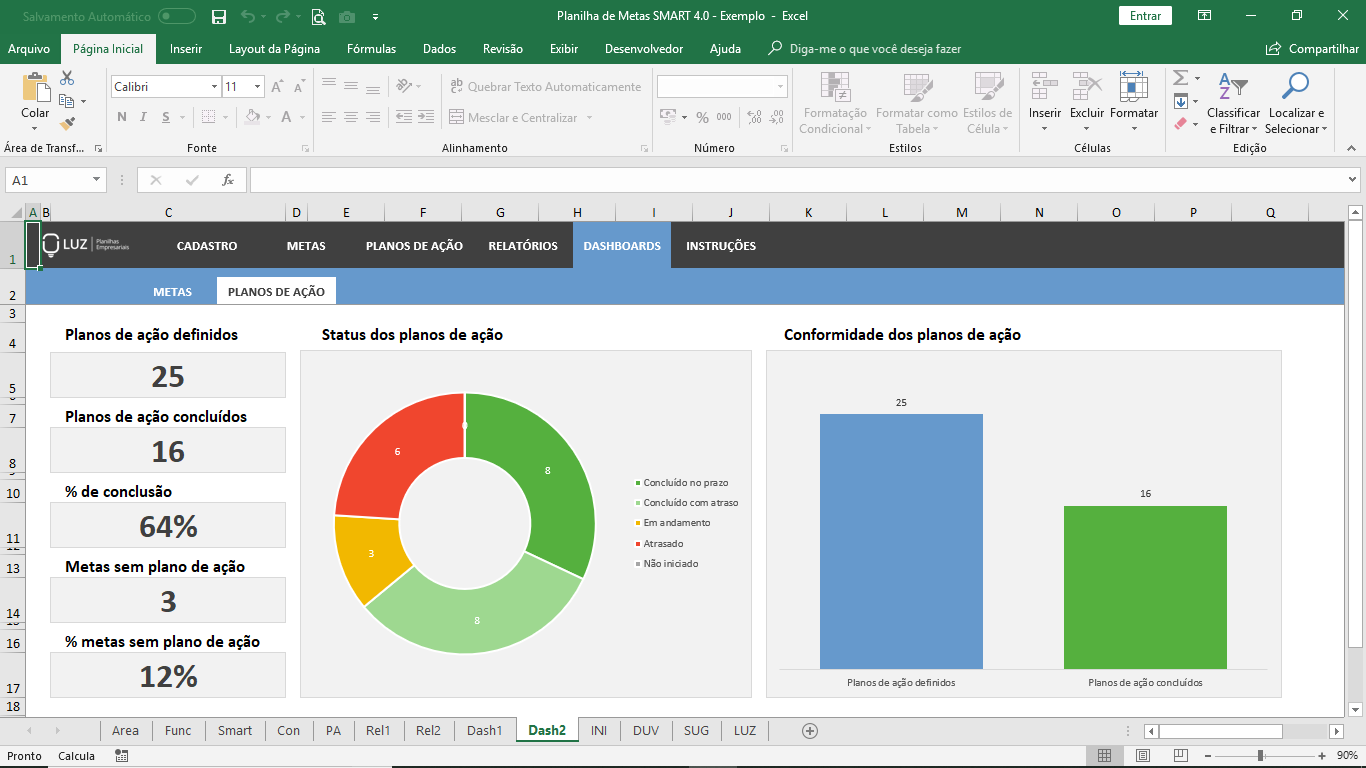Click the Classificar e Filtrar icon
The width and height of the screenshot is (1366, 768).
(1233, 88)
